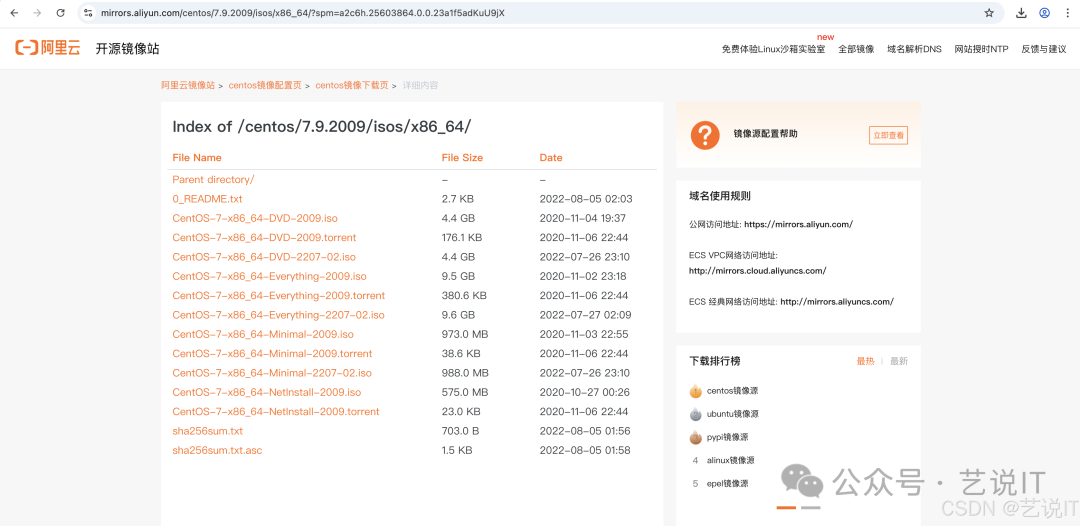Select the 最热 ranking tab
The image size is (1080, 526).
pyautogui.click(x=865, y=361)
